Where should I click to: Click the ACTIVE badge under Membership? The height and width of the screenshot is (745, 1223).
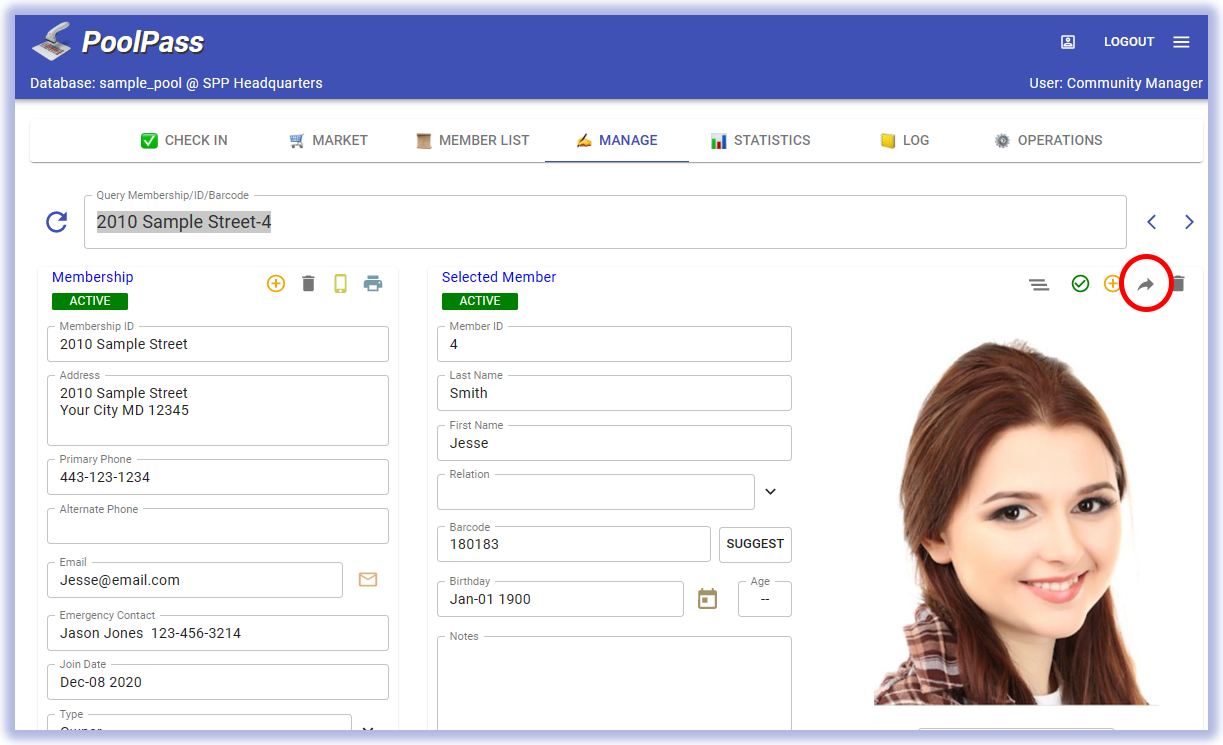point(90,301)
